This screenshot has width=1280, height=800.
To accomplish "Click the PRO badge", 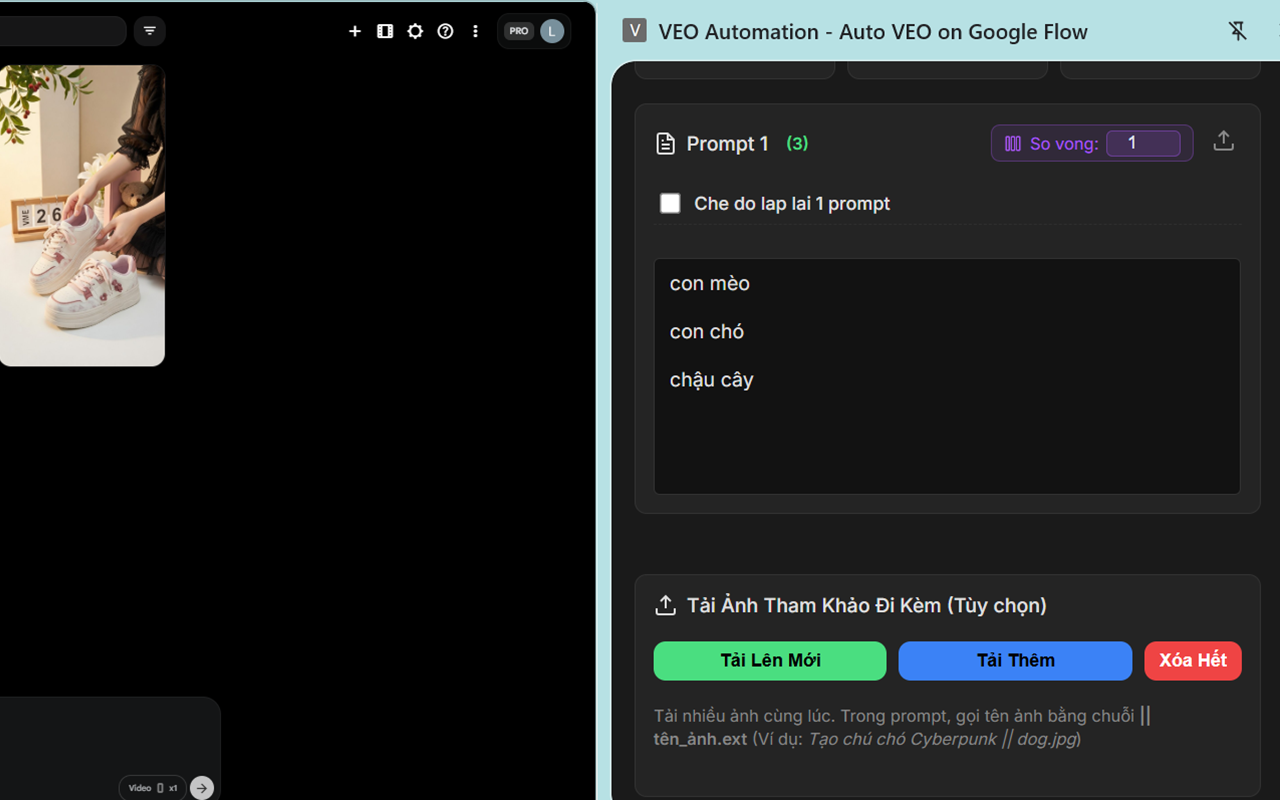I will coord(519,31).
